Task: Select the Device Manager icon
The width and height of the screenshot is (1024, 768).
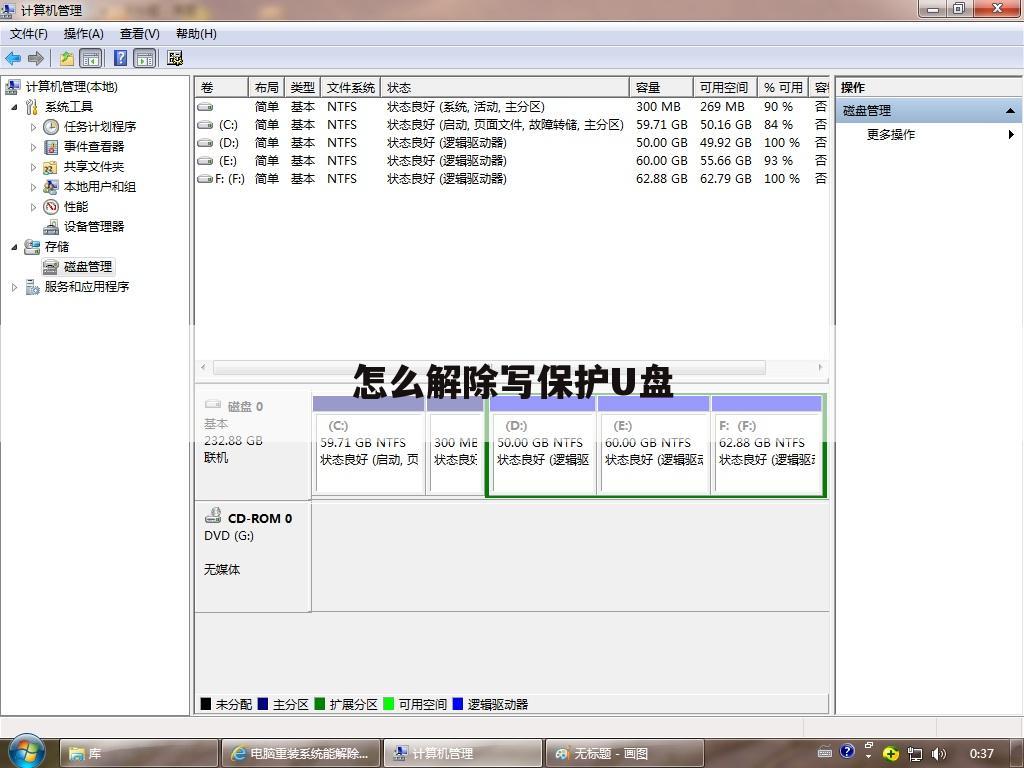Action: [x=51, y=227]
